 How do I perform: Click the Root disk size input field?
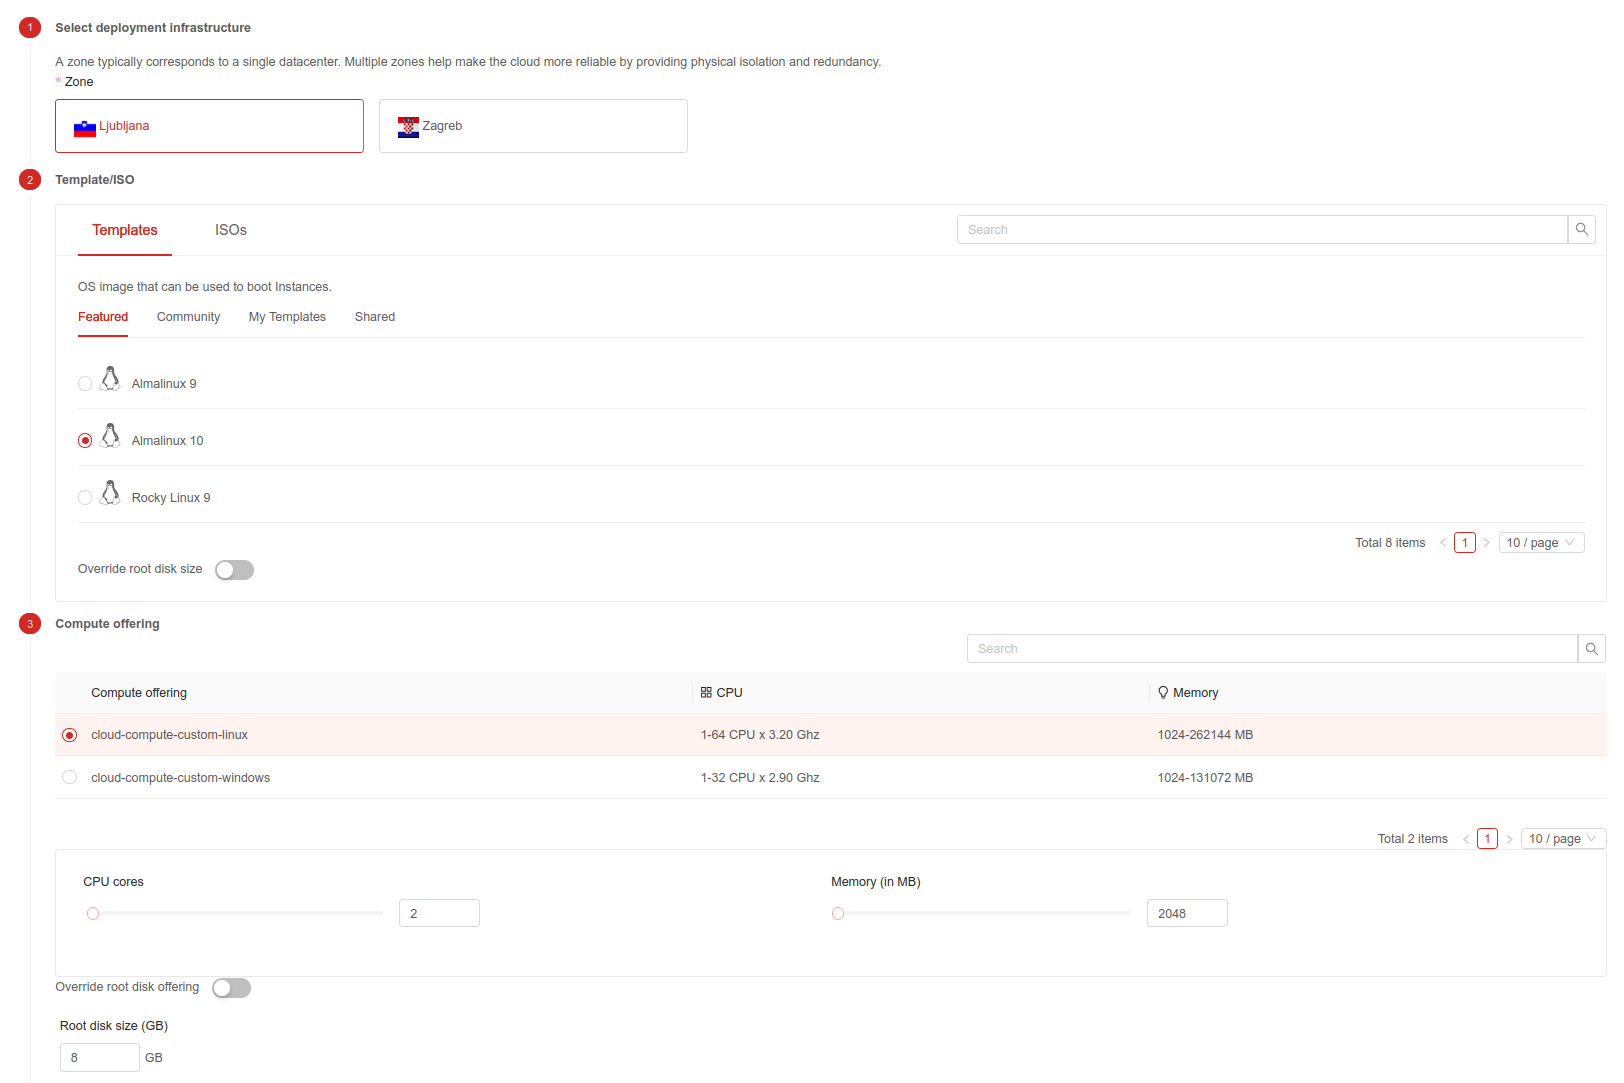pos(99,1058)
